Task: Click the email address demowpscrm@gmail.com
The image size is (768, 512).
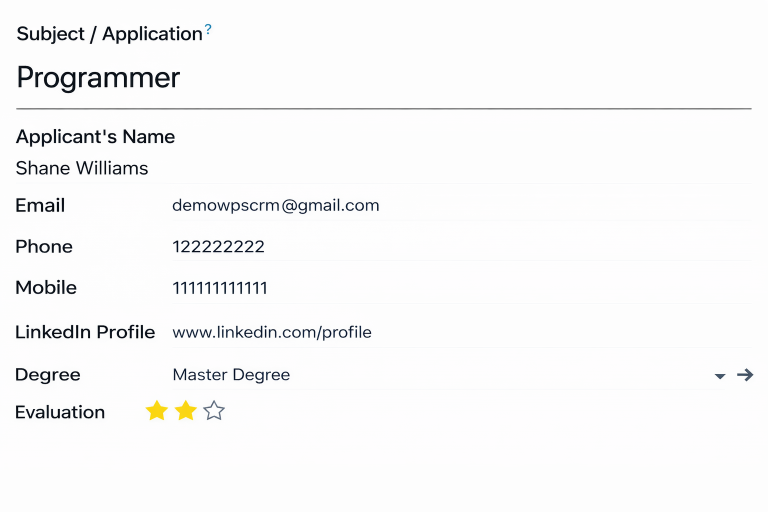Action: (x=276, y=206)
